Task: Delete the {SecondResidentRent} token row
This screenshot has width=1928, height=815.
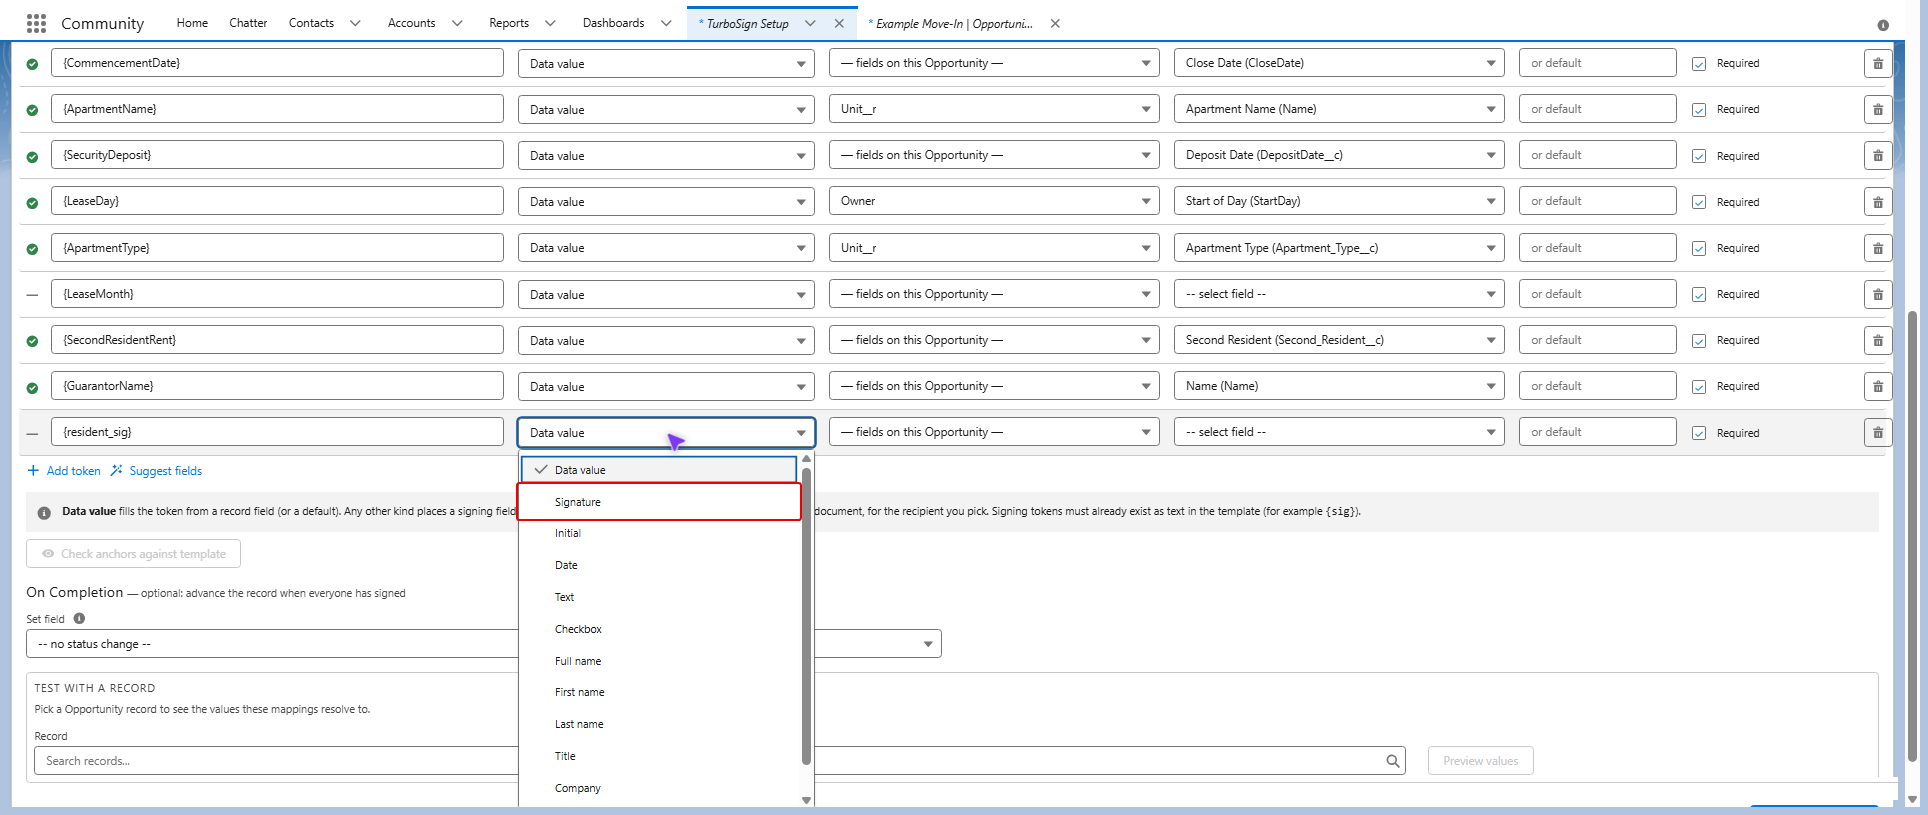Action: pyautogui.click(x=1877, y=340)
